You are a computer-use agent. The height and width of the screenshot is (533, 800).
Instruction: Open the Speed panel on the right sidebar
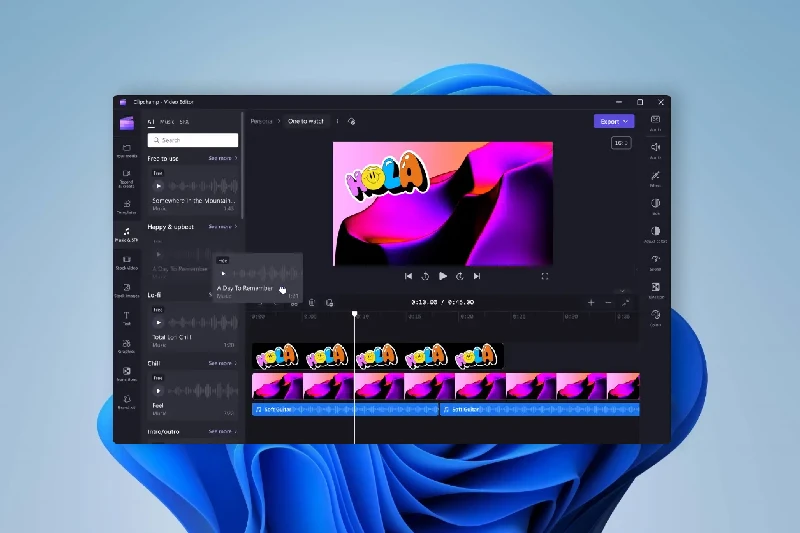click(x=656, y=262)
